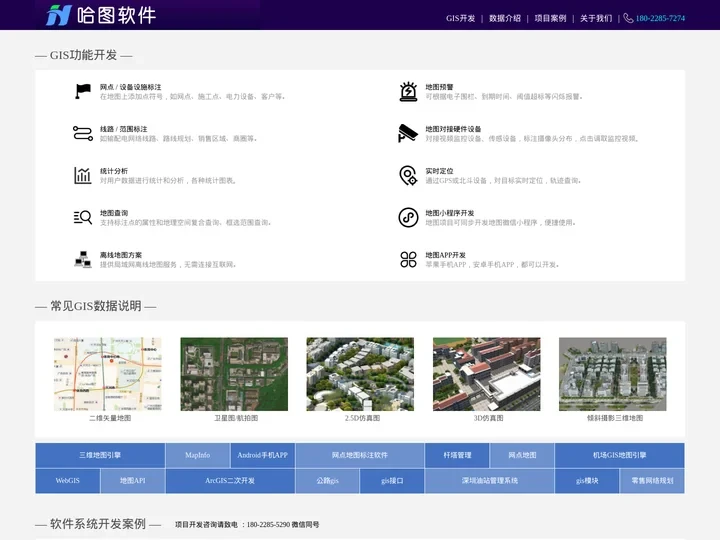Click the 三维地图引擎 tile
The height and width of the screenshot is (540, 720).
[x=100, y=455]
